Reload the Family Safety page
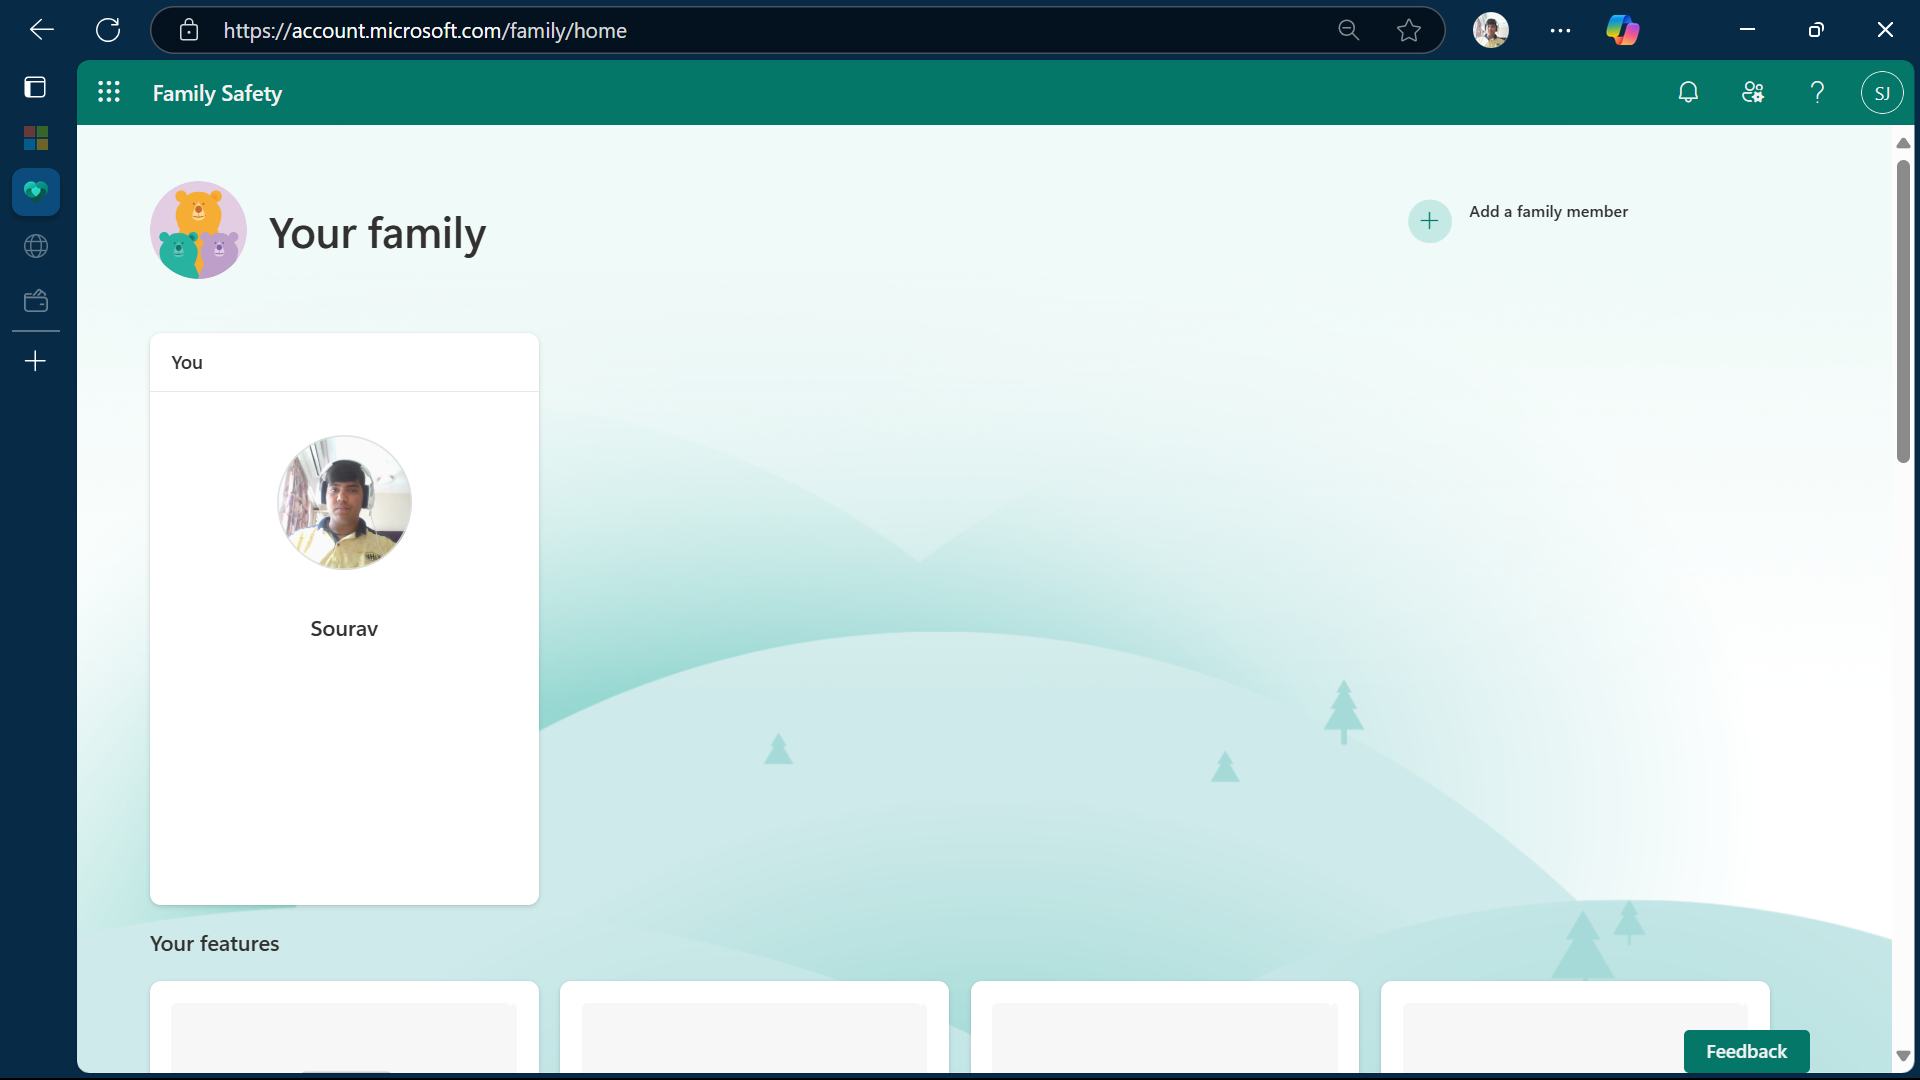Screen dimensions: 1920x1080 tap(108, 30)
